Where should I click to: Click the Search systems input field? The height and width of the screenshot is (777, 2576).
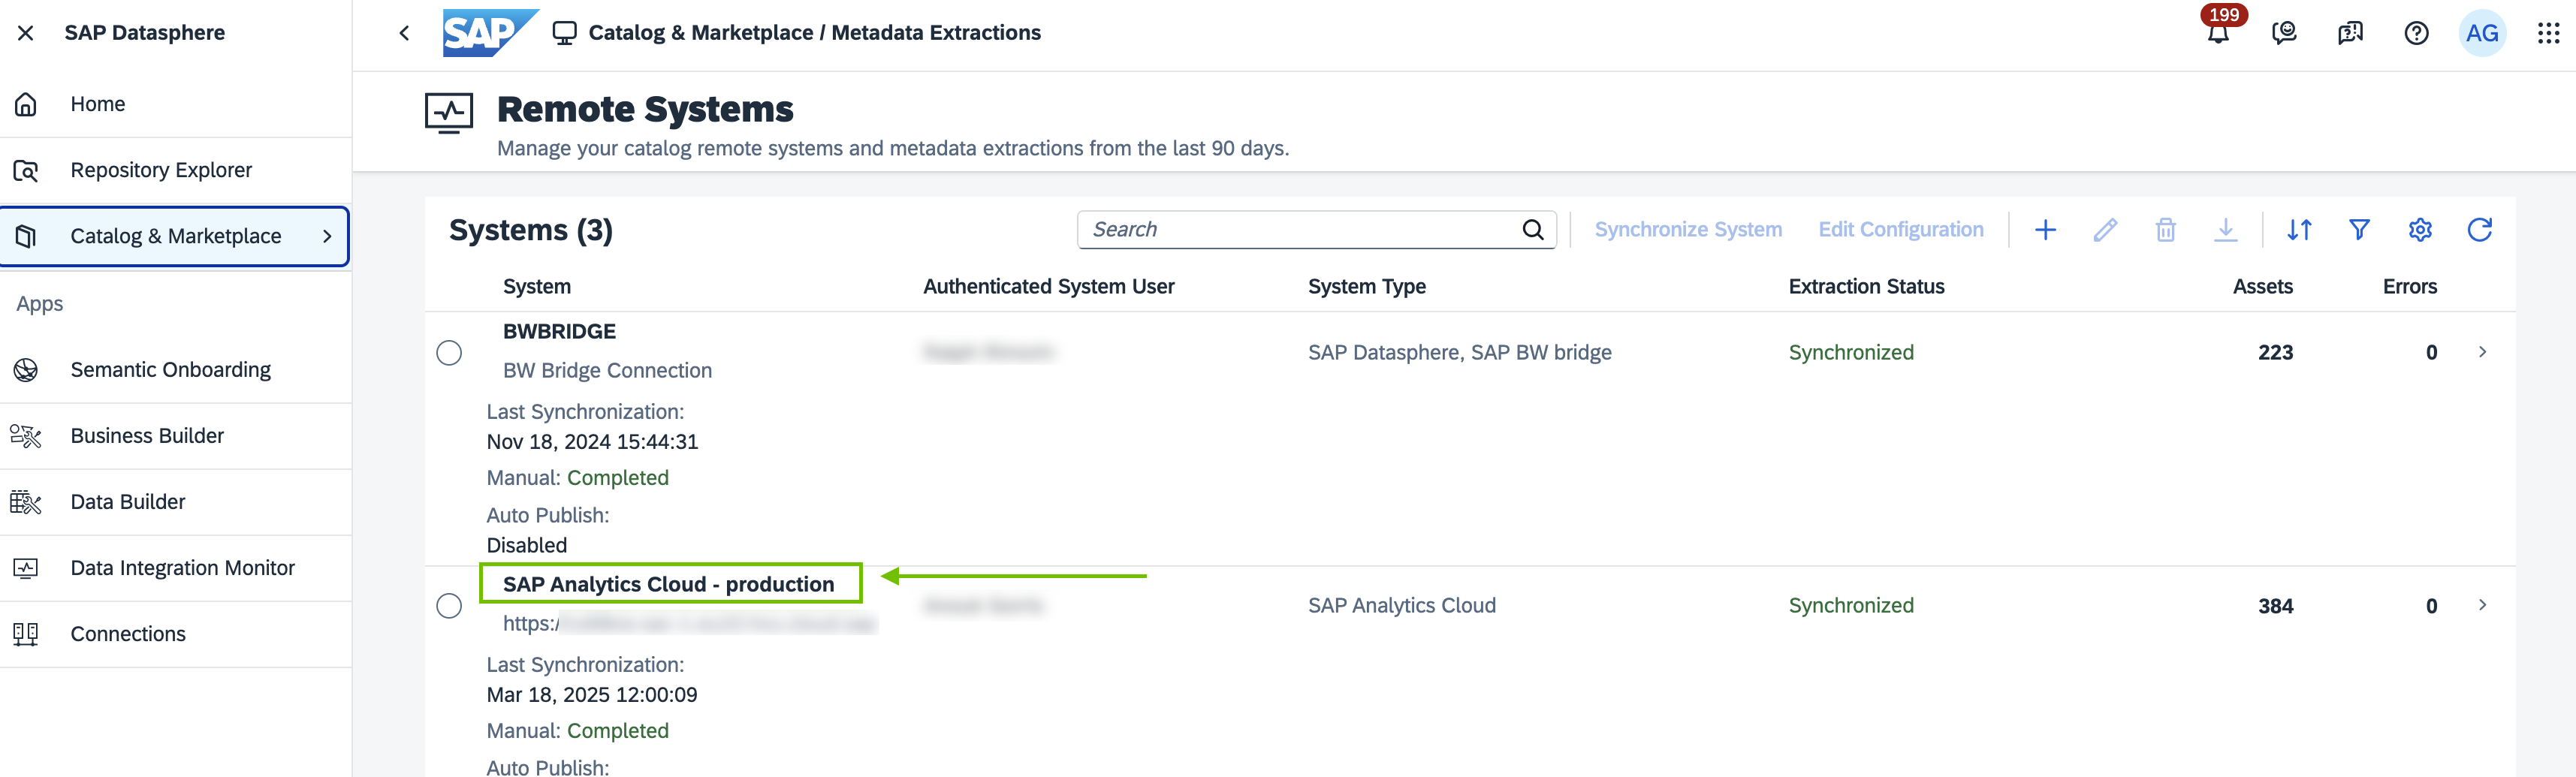pyautogui.click(x=1300, y=230)
